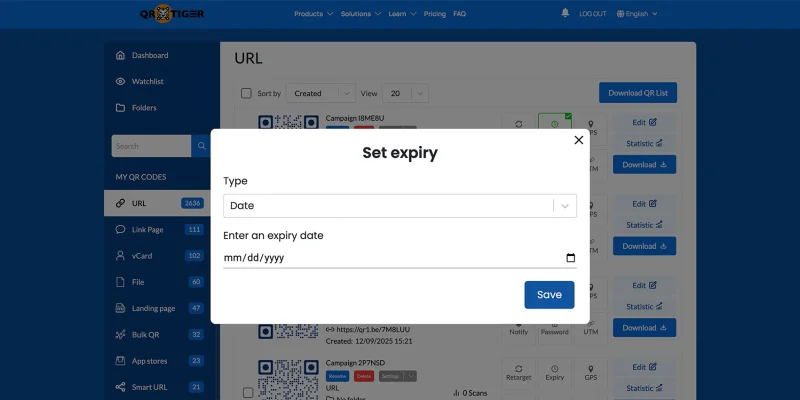800x400 pixels.
Task: Click Retarget for Campaign 2P7NSD
Action: click(518, 373)
